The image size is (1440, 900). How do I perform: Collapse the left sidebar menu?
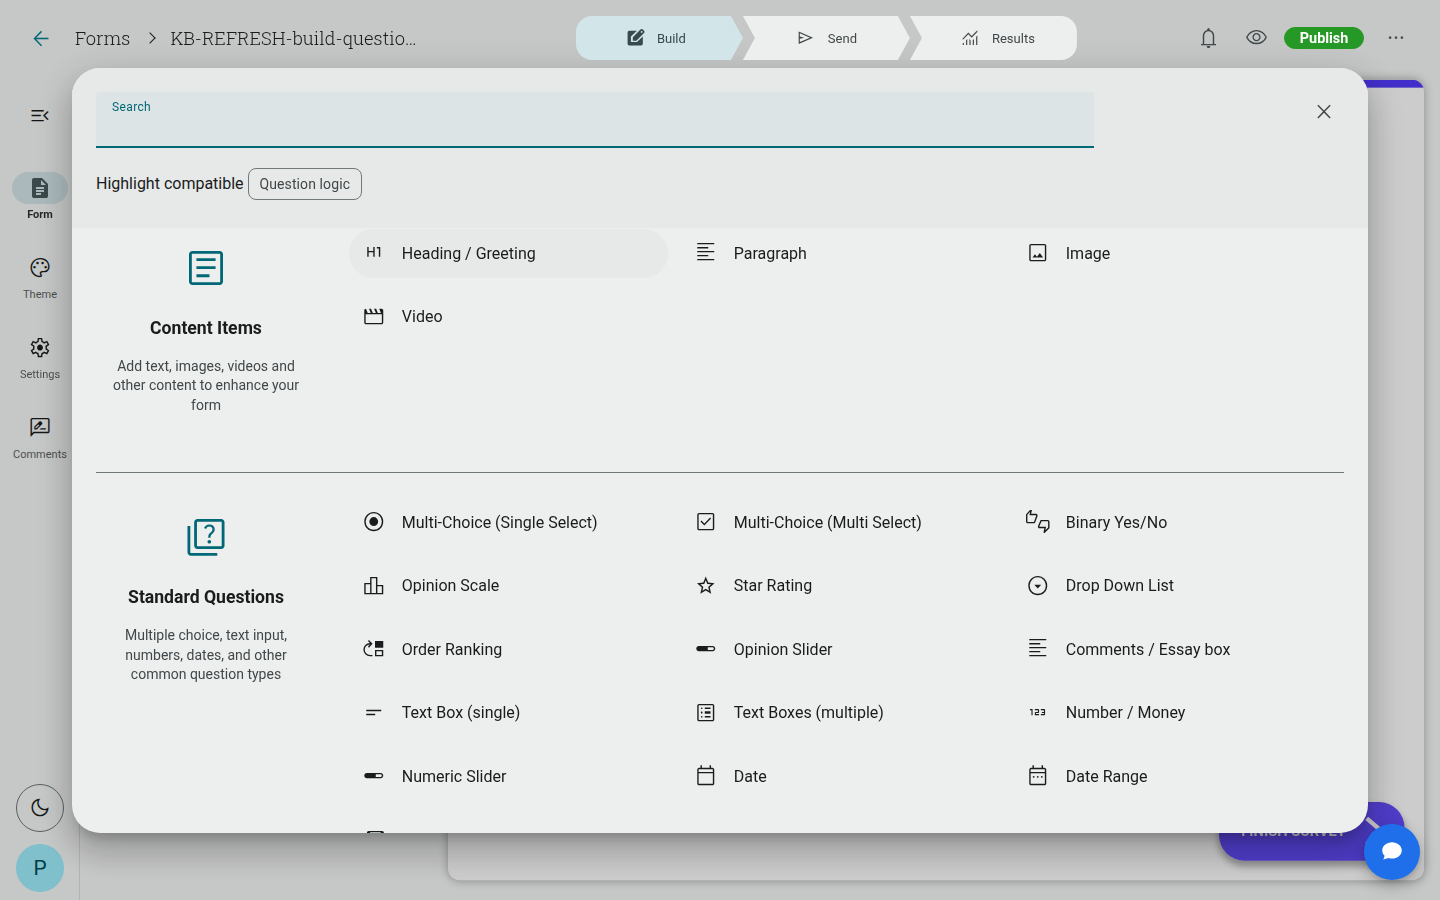(x=40, y=116)
